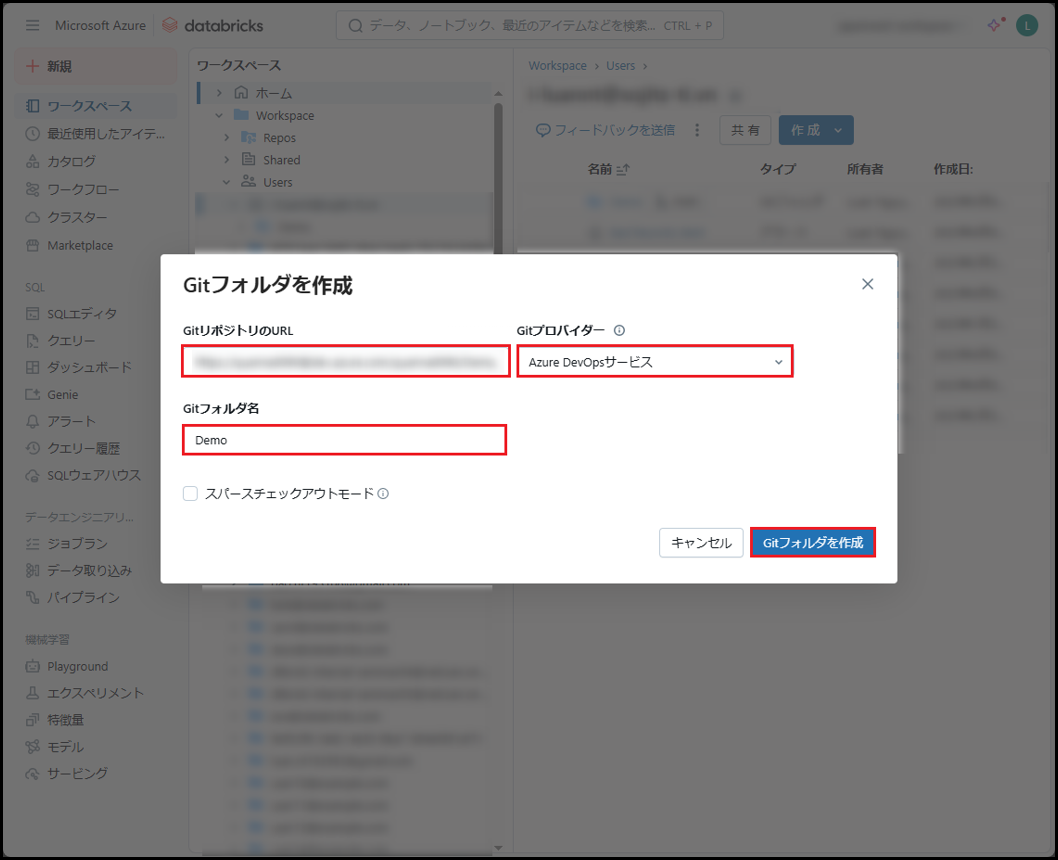Click the サービング icon
Image resolution: width=1058 pixels, height=860 pixels.
[32, 774]
